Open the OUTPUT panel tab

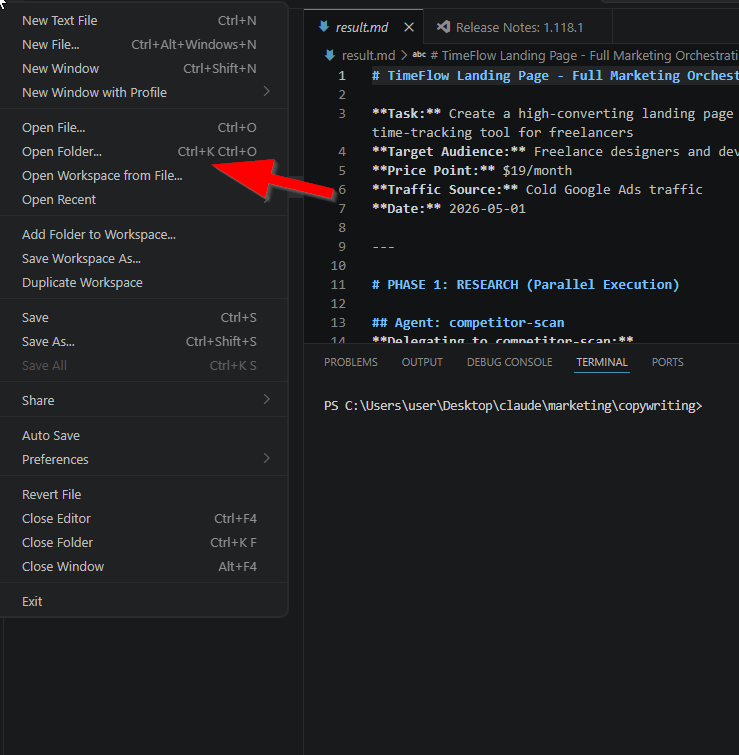click(422, 362)
